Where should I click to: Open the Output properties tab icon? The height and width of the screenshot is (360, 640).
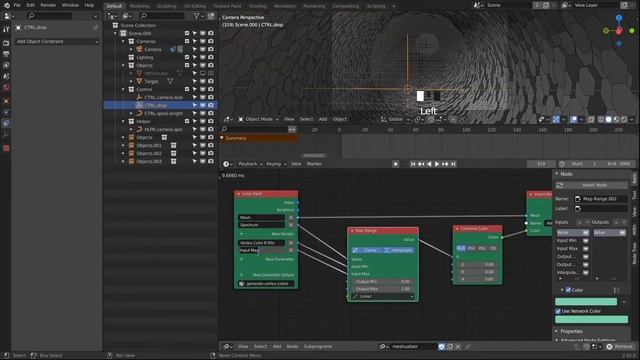click(6, 54)
